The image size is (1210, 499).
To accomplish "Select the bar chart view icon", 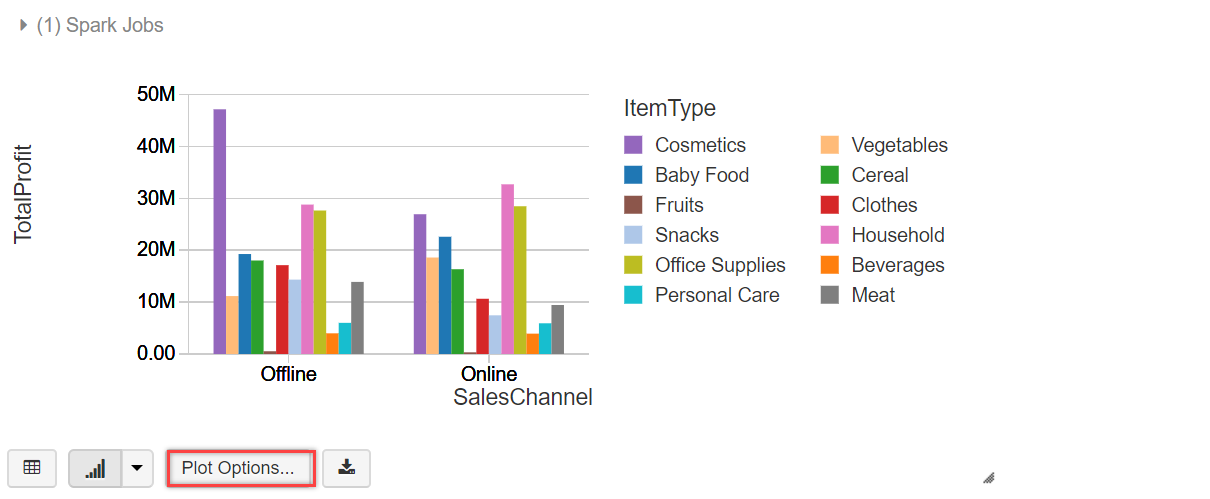I will 95,468.
